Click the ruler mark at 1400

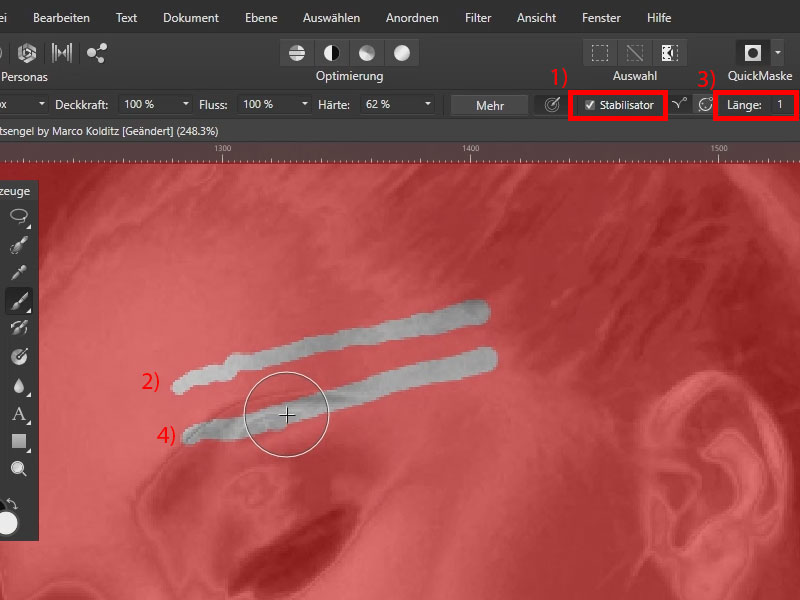click(x=470, y=148)
